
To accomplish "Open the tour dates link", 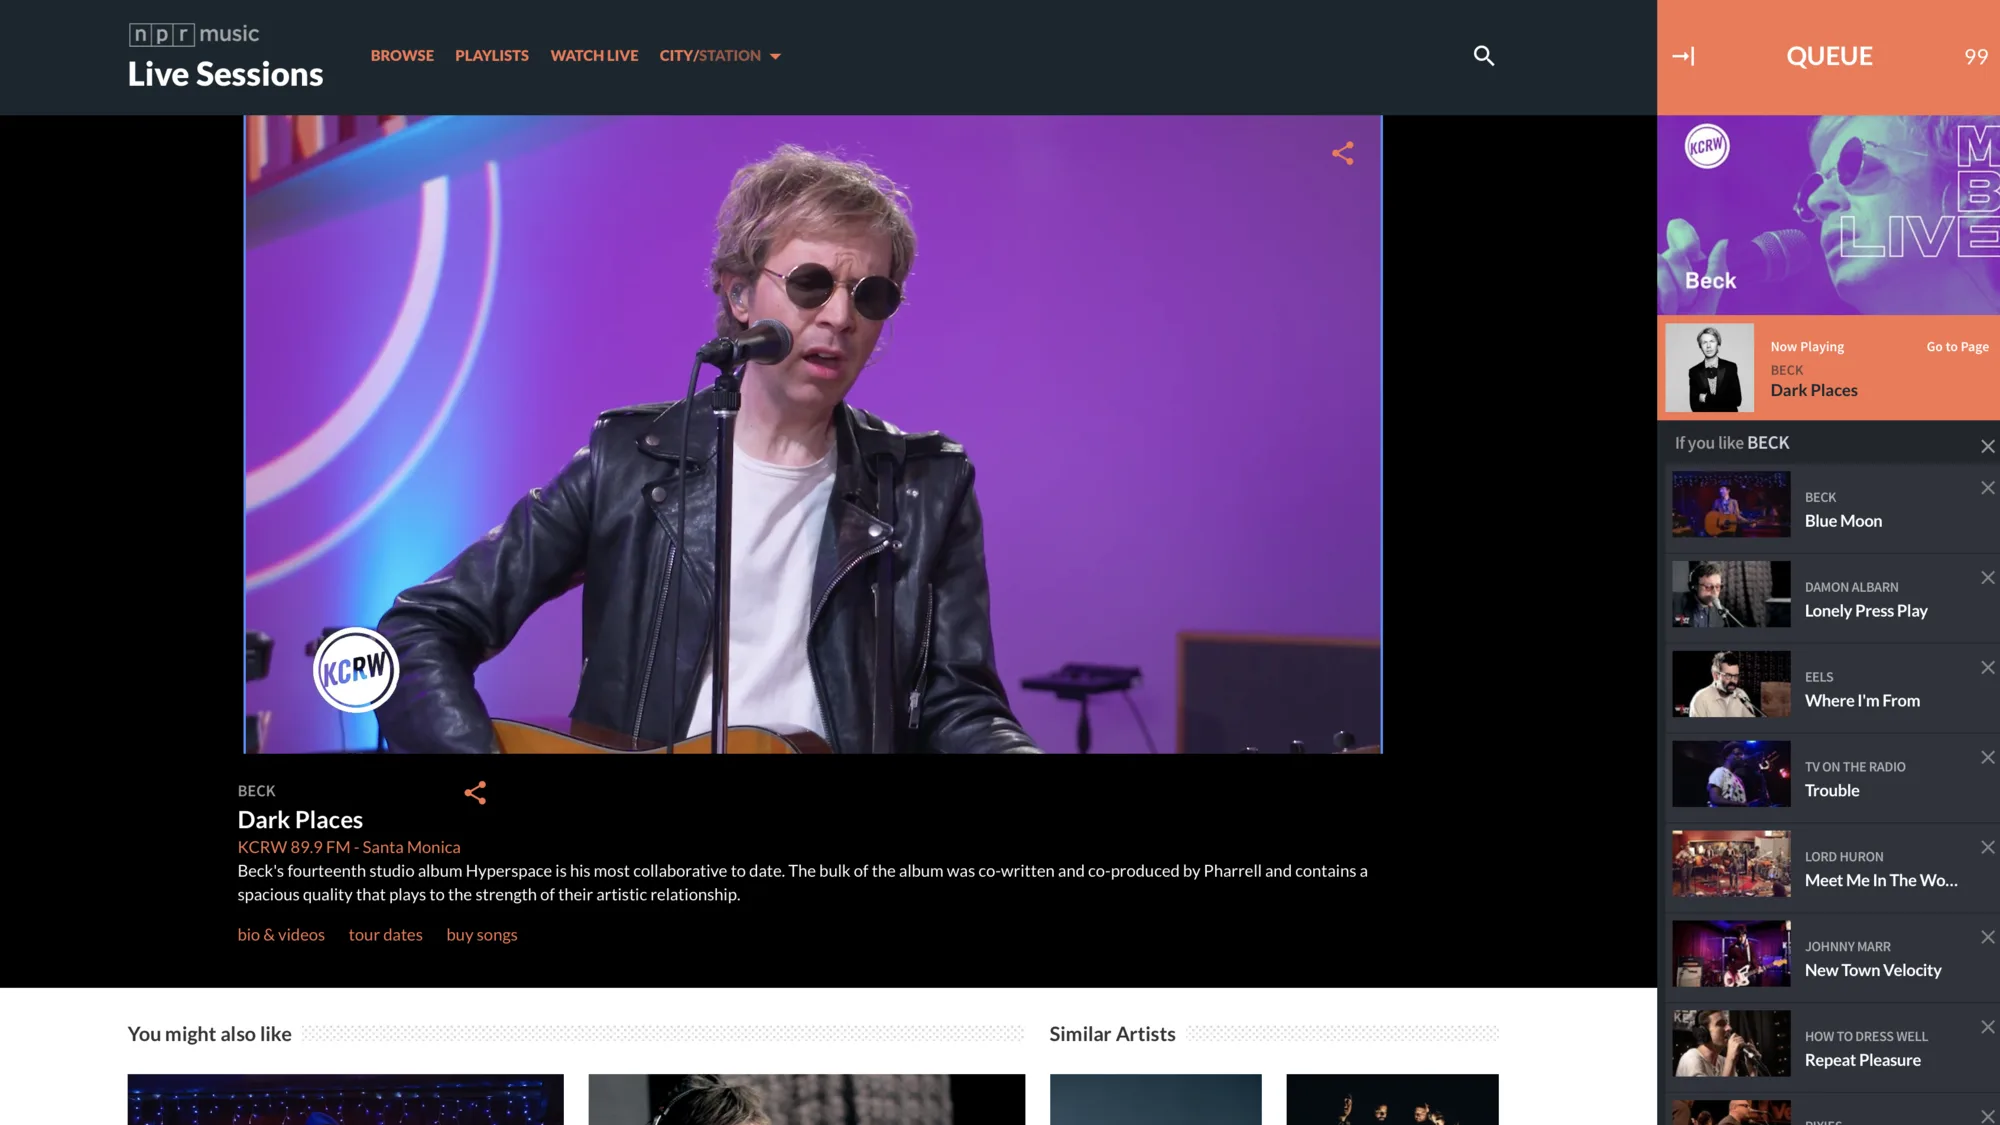I will [385, 935].
